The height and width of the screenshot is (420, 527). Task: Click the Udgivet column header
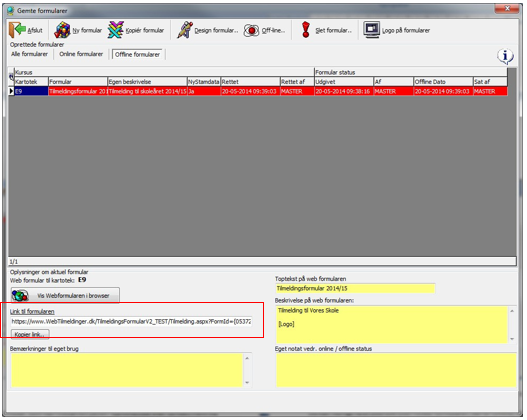[344, 82]
